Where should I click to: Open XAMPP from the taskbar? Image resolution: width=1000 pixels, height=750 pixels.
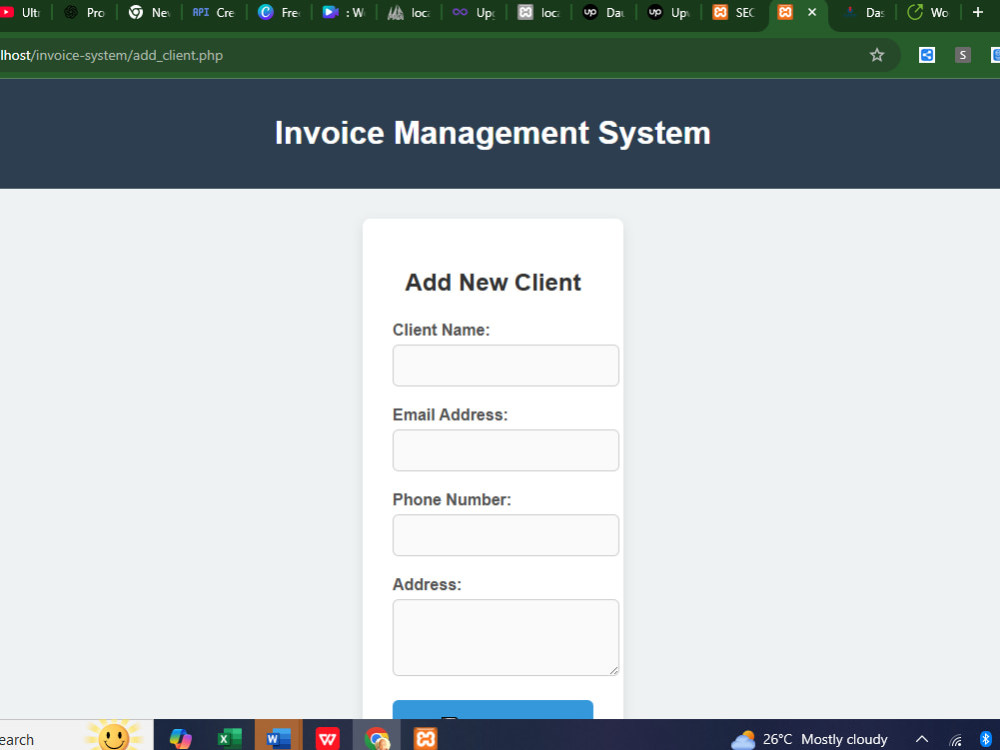point(425,739)
